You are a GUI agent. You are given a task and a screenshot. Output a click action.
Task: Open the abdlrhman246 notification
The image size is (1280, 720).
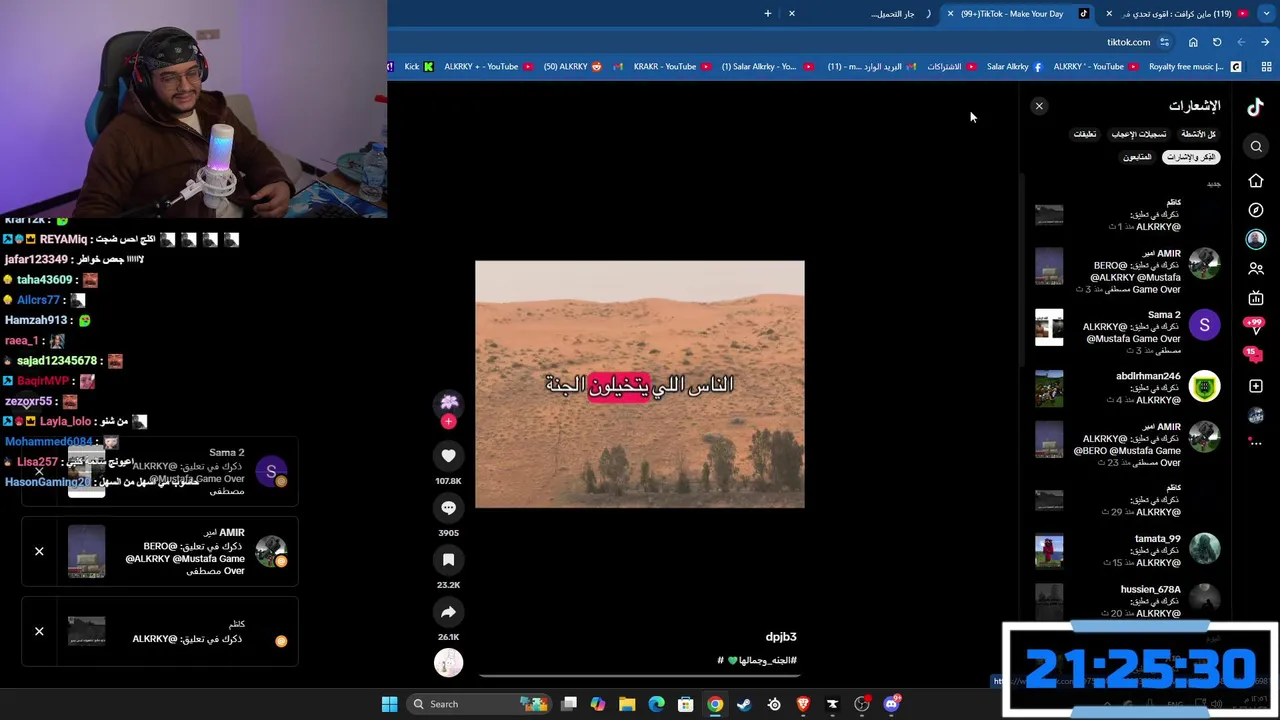click(x=1127, y=388)
